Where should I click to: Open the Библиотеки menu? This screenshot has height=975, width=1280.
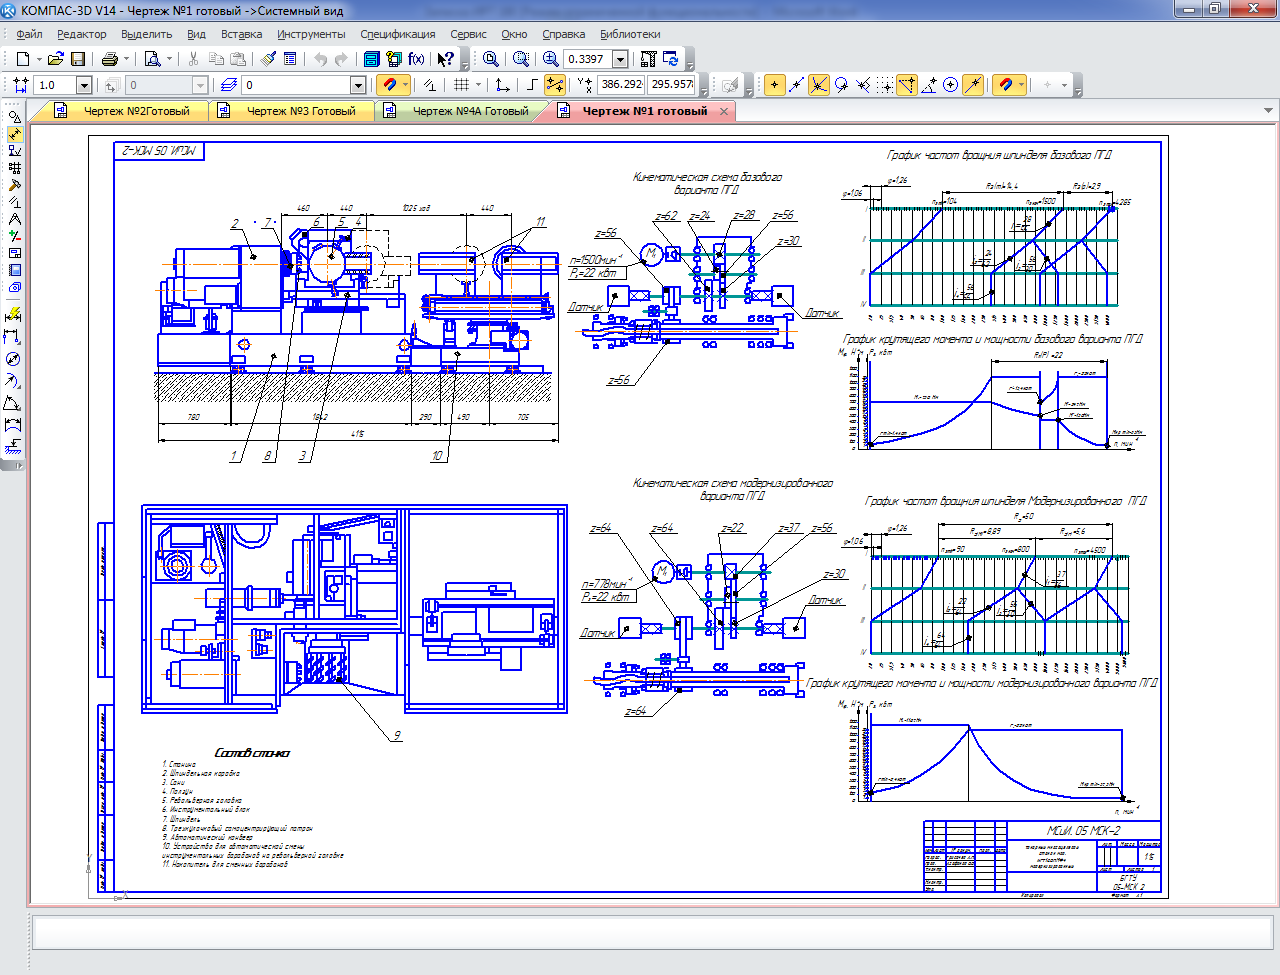[x=630, y=34]
